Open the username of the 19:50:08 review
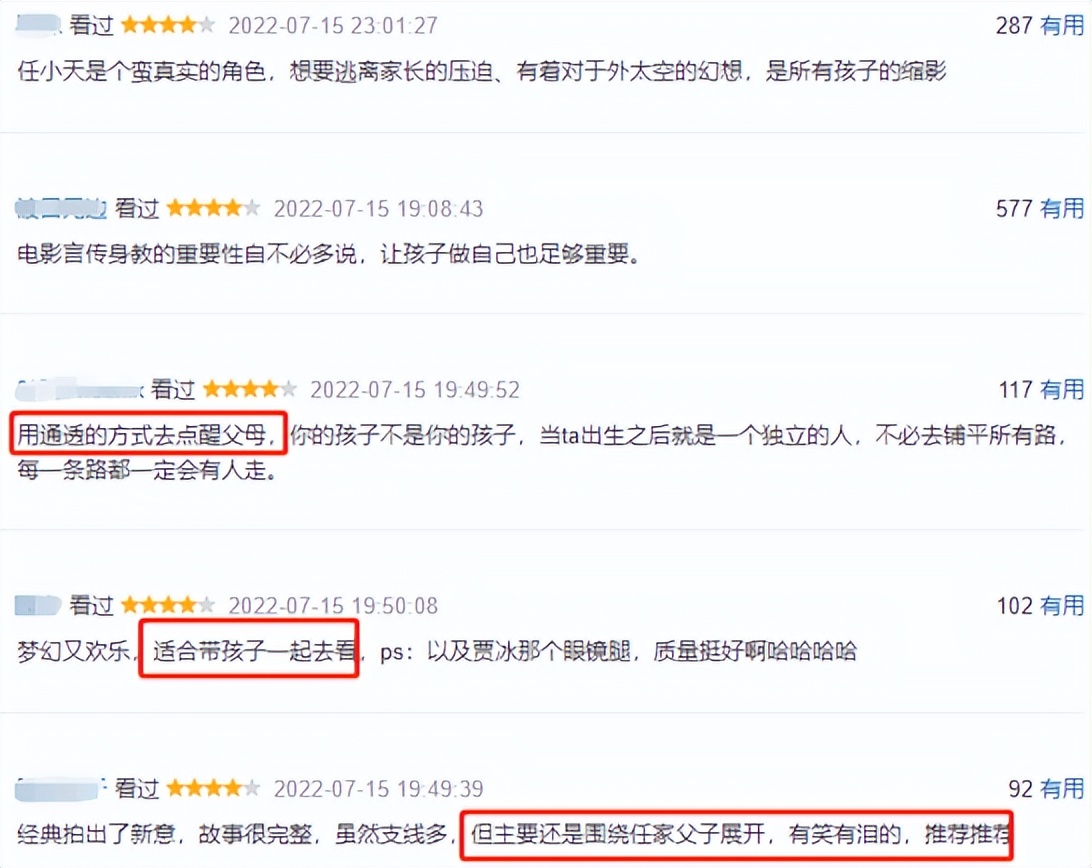 click(x=38, y=605)
